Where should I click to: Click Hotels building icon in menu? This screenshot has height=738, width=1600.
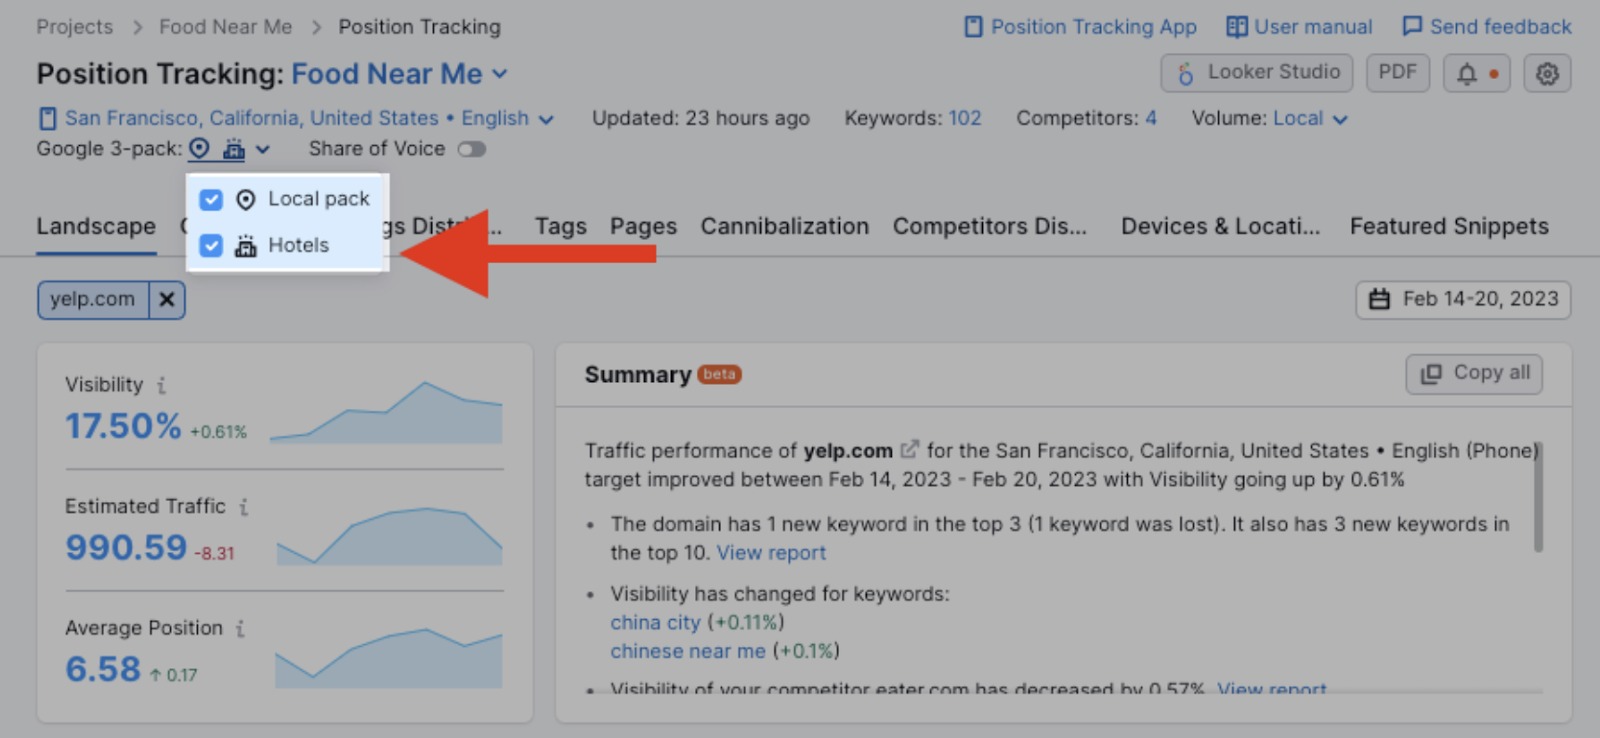coord(245,245)
